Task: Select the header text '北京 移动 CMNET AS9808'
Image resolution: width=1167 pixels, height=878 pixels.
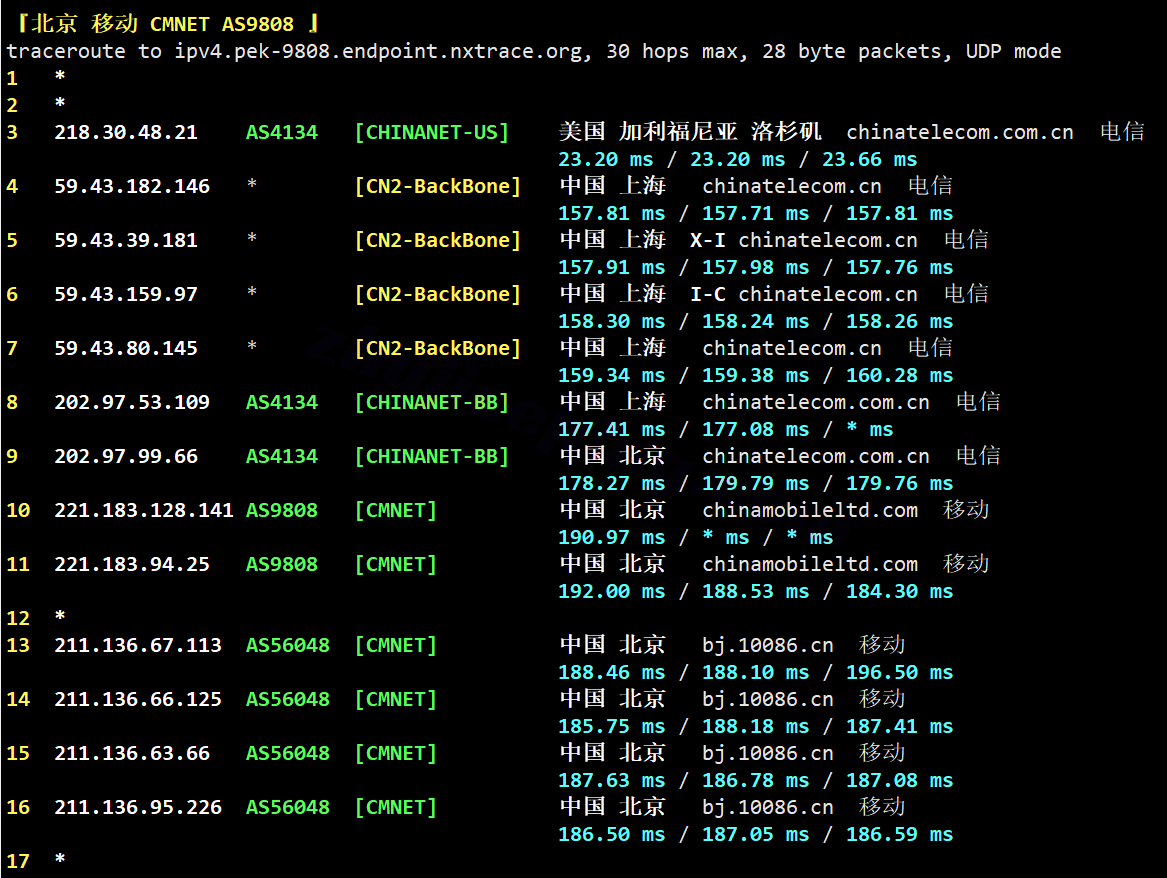Action: (162, 24)
